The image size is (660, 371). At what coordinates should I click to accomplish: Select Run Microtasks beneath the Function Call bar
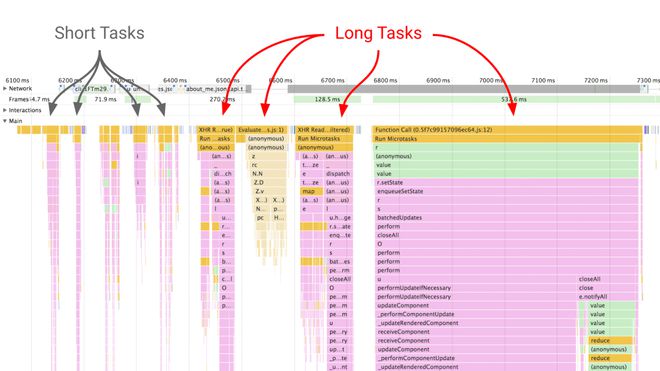pyautogui.click(x=507, y=139)
